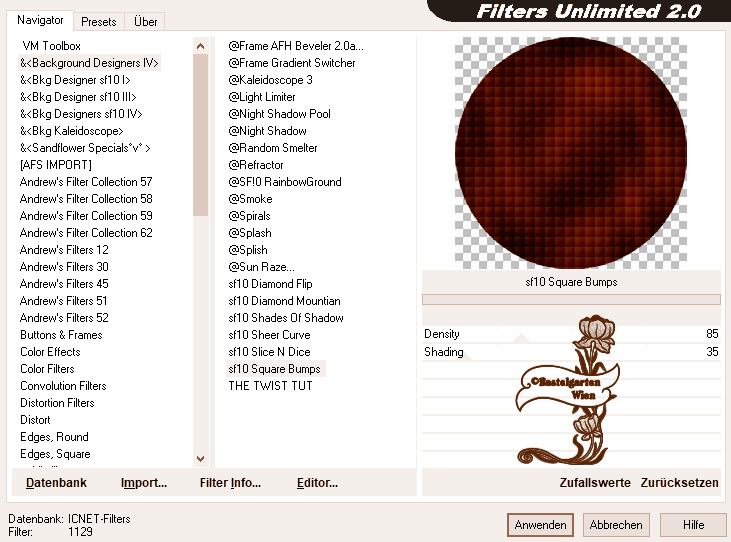Select the Distort category

click(35, 420)
